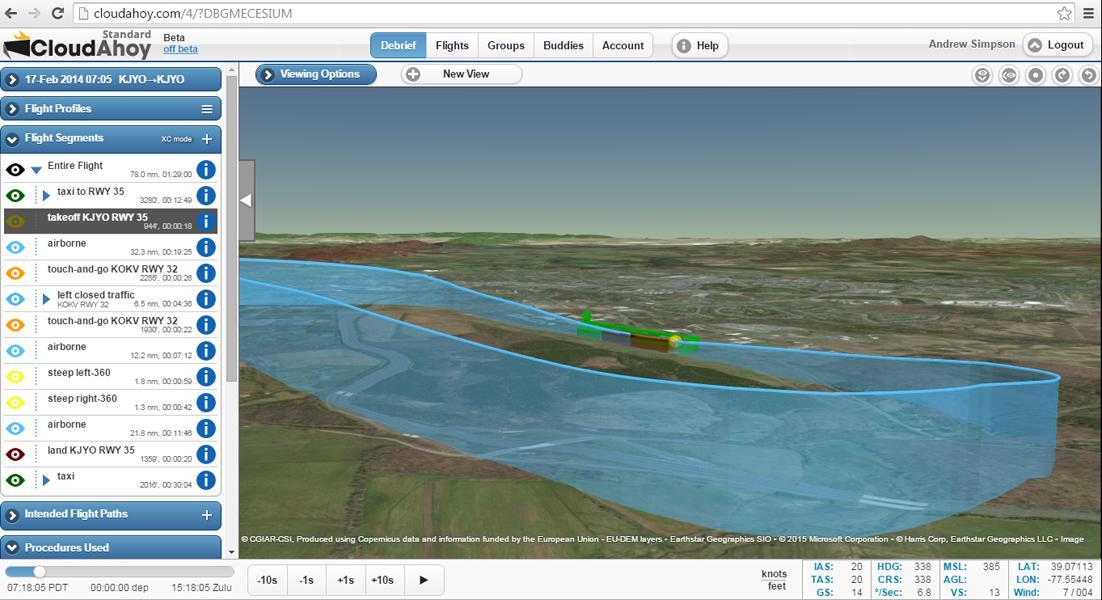1102x600 pixels.
Task: Step forward 10 seconds
Action: pos(383,580)
